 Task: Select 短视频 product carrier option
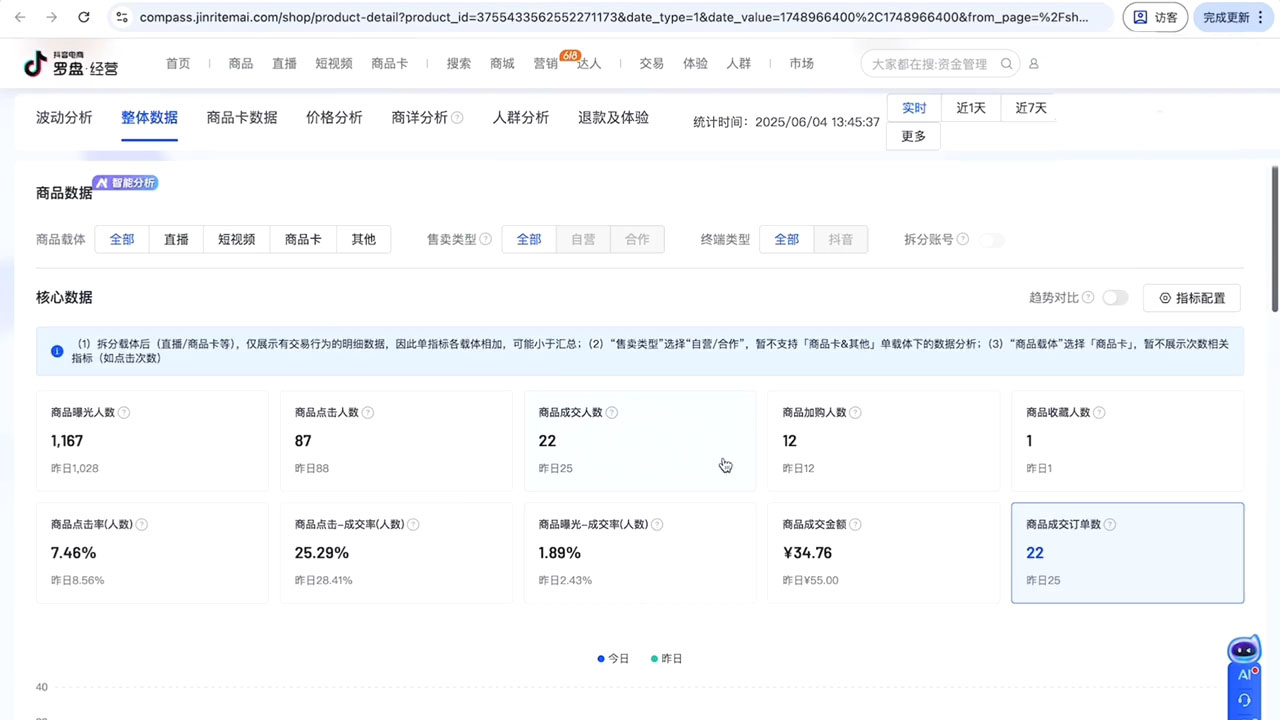click(237, 239)
